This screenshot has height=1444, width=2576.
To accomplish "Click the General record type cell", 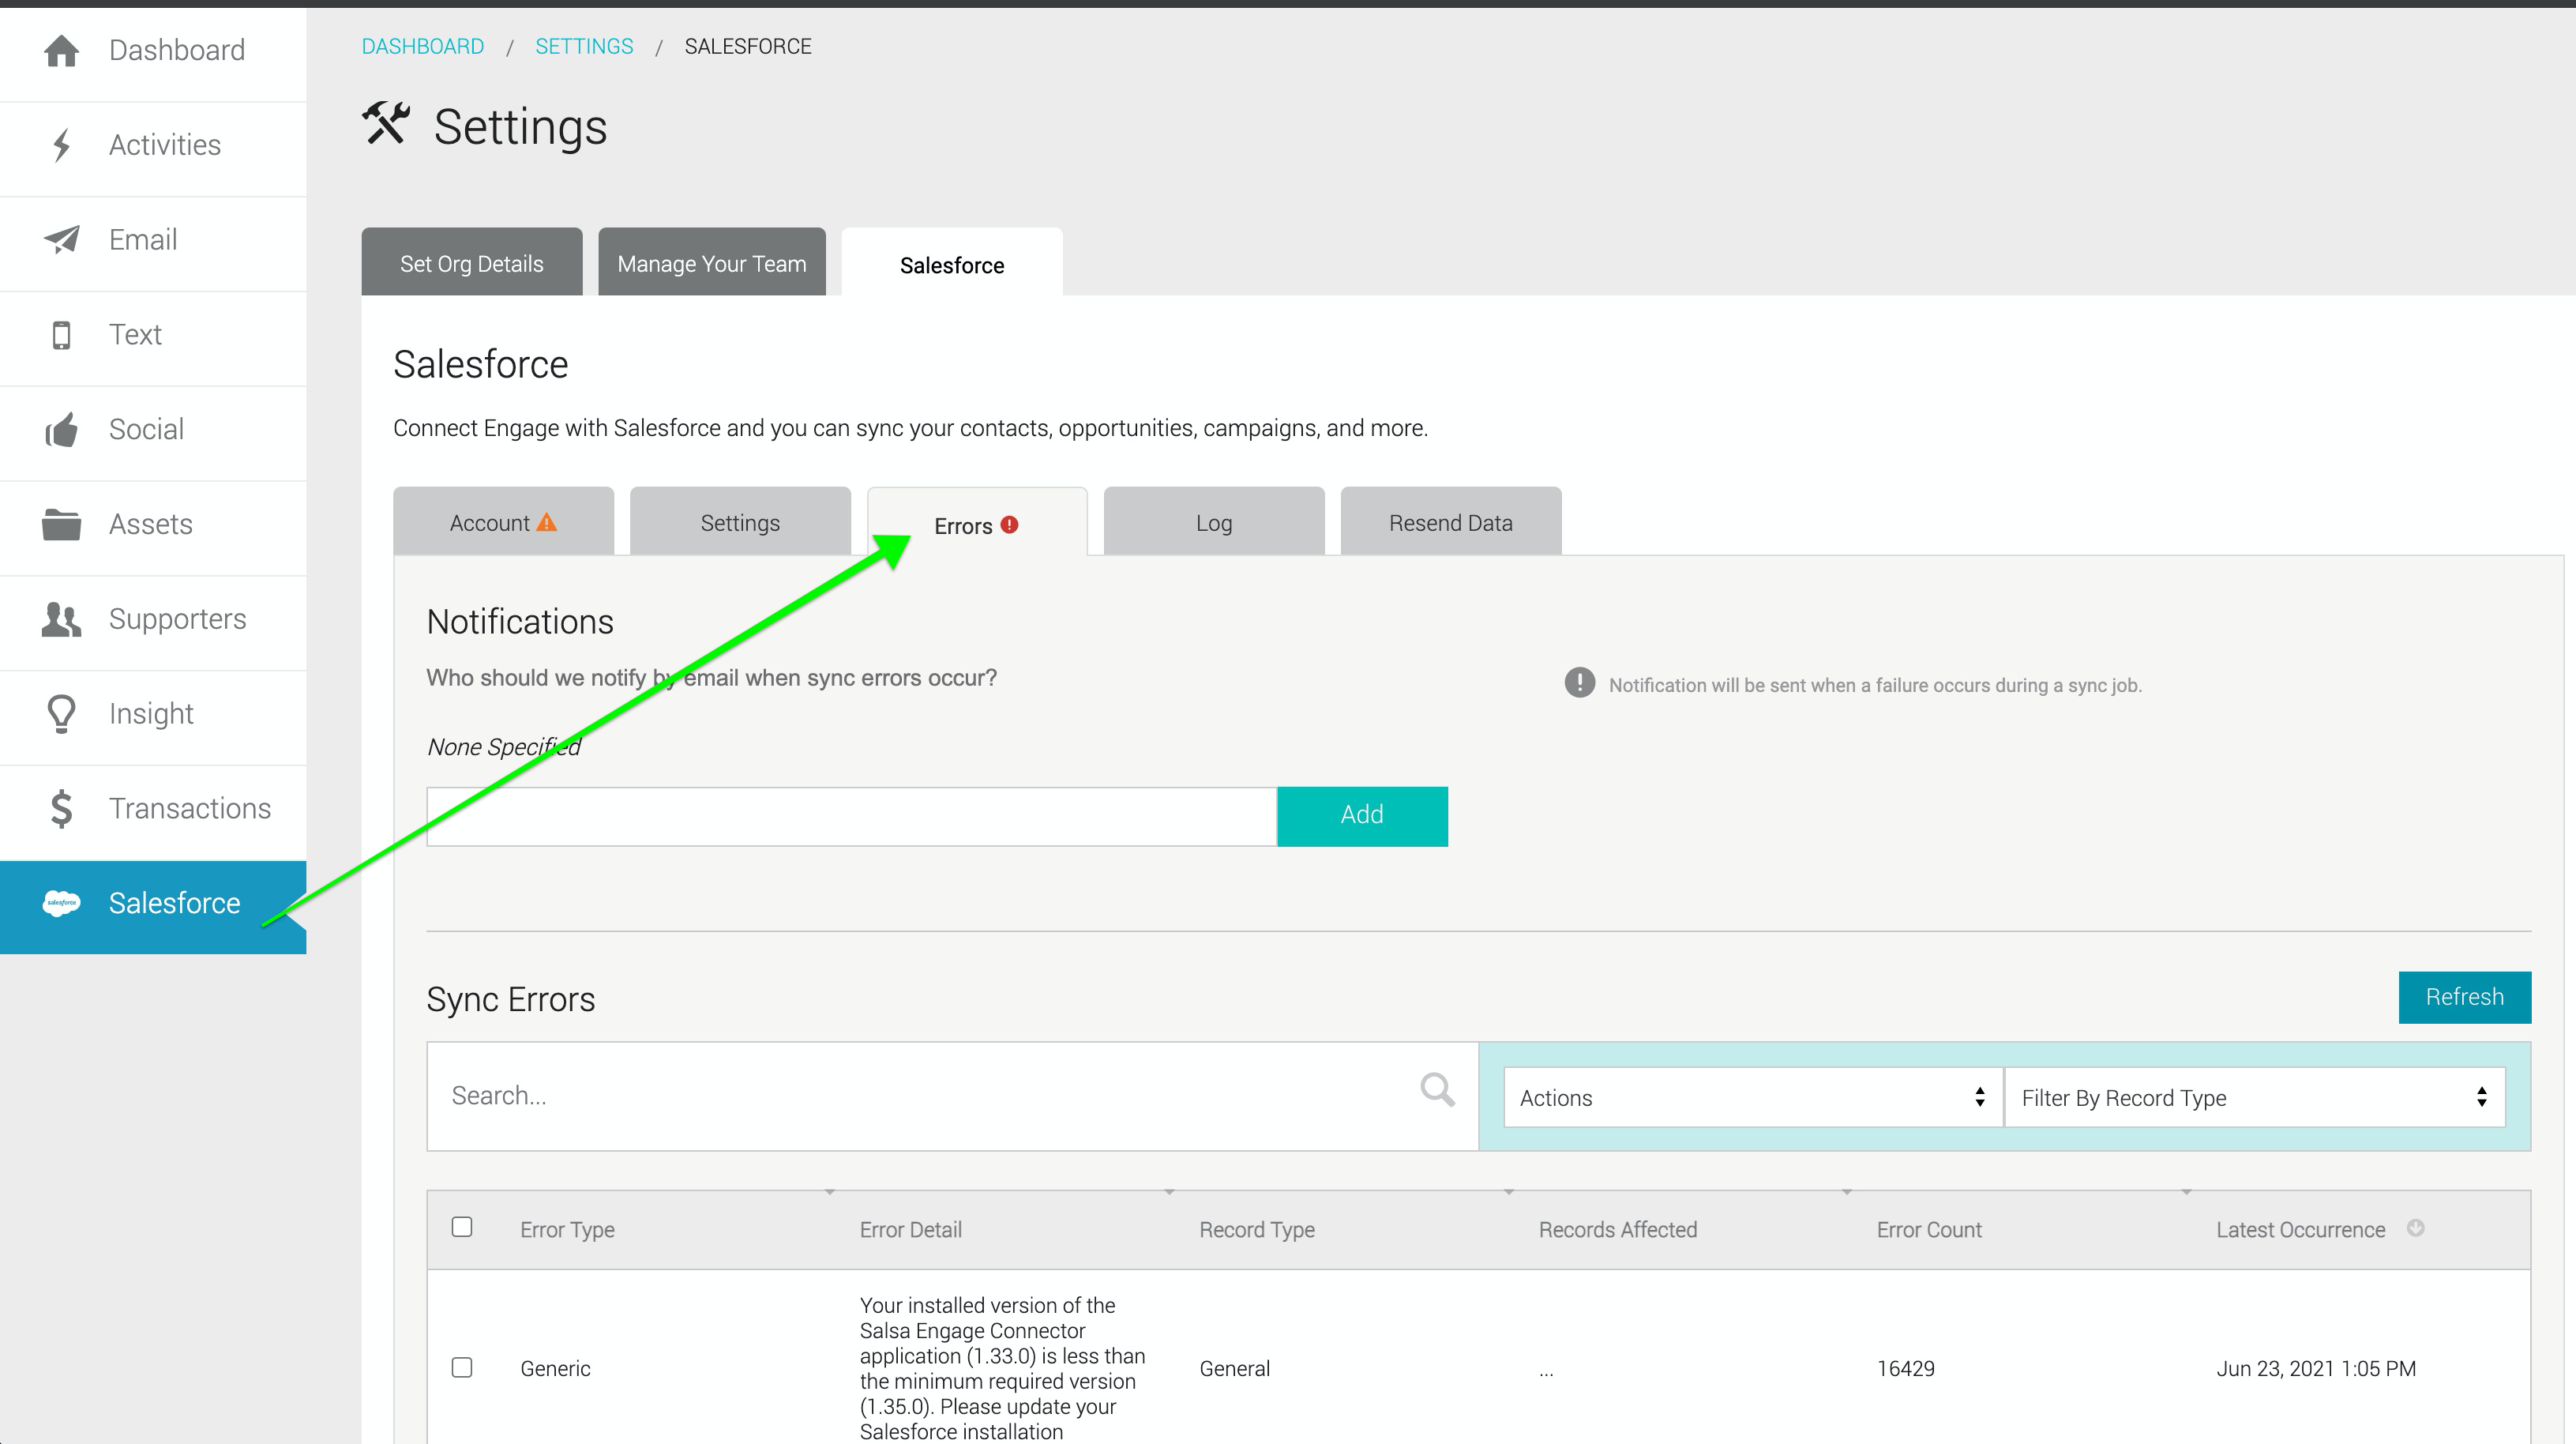I will pos(1235,1368).
